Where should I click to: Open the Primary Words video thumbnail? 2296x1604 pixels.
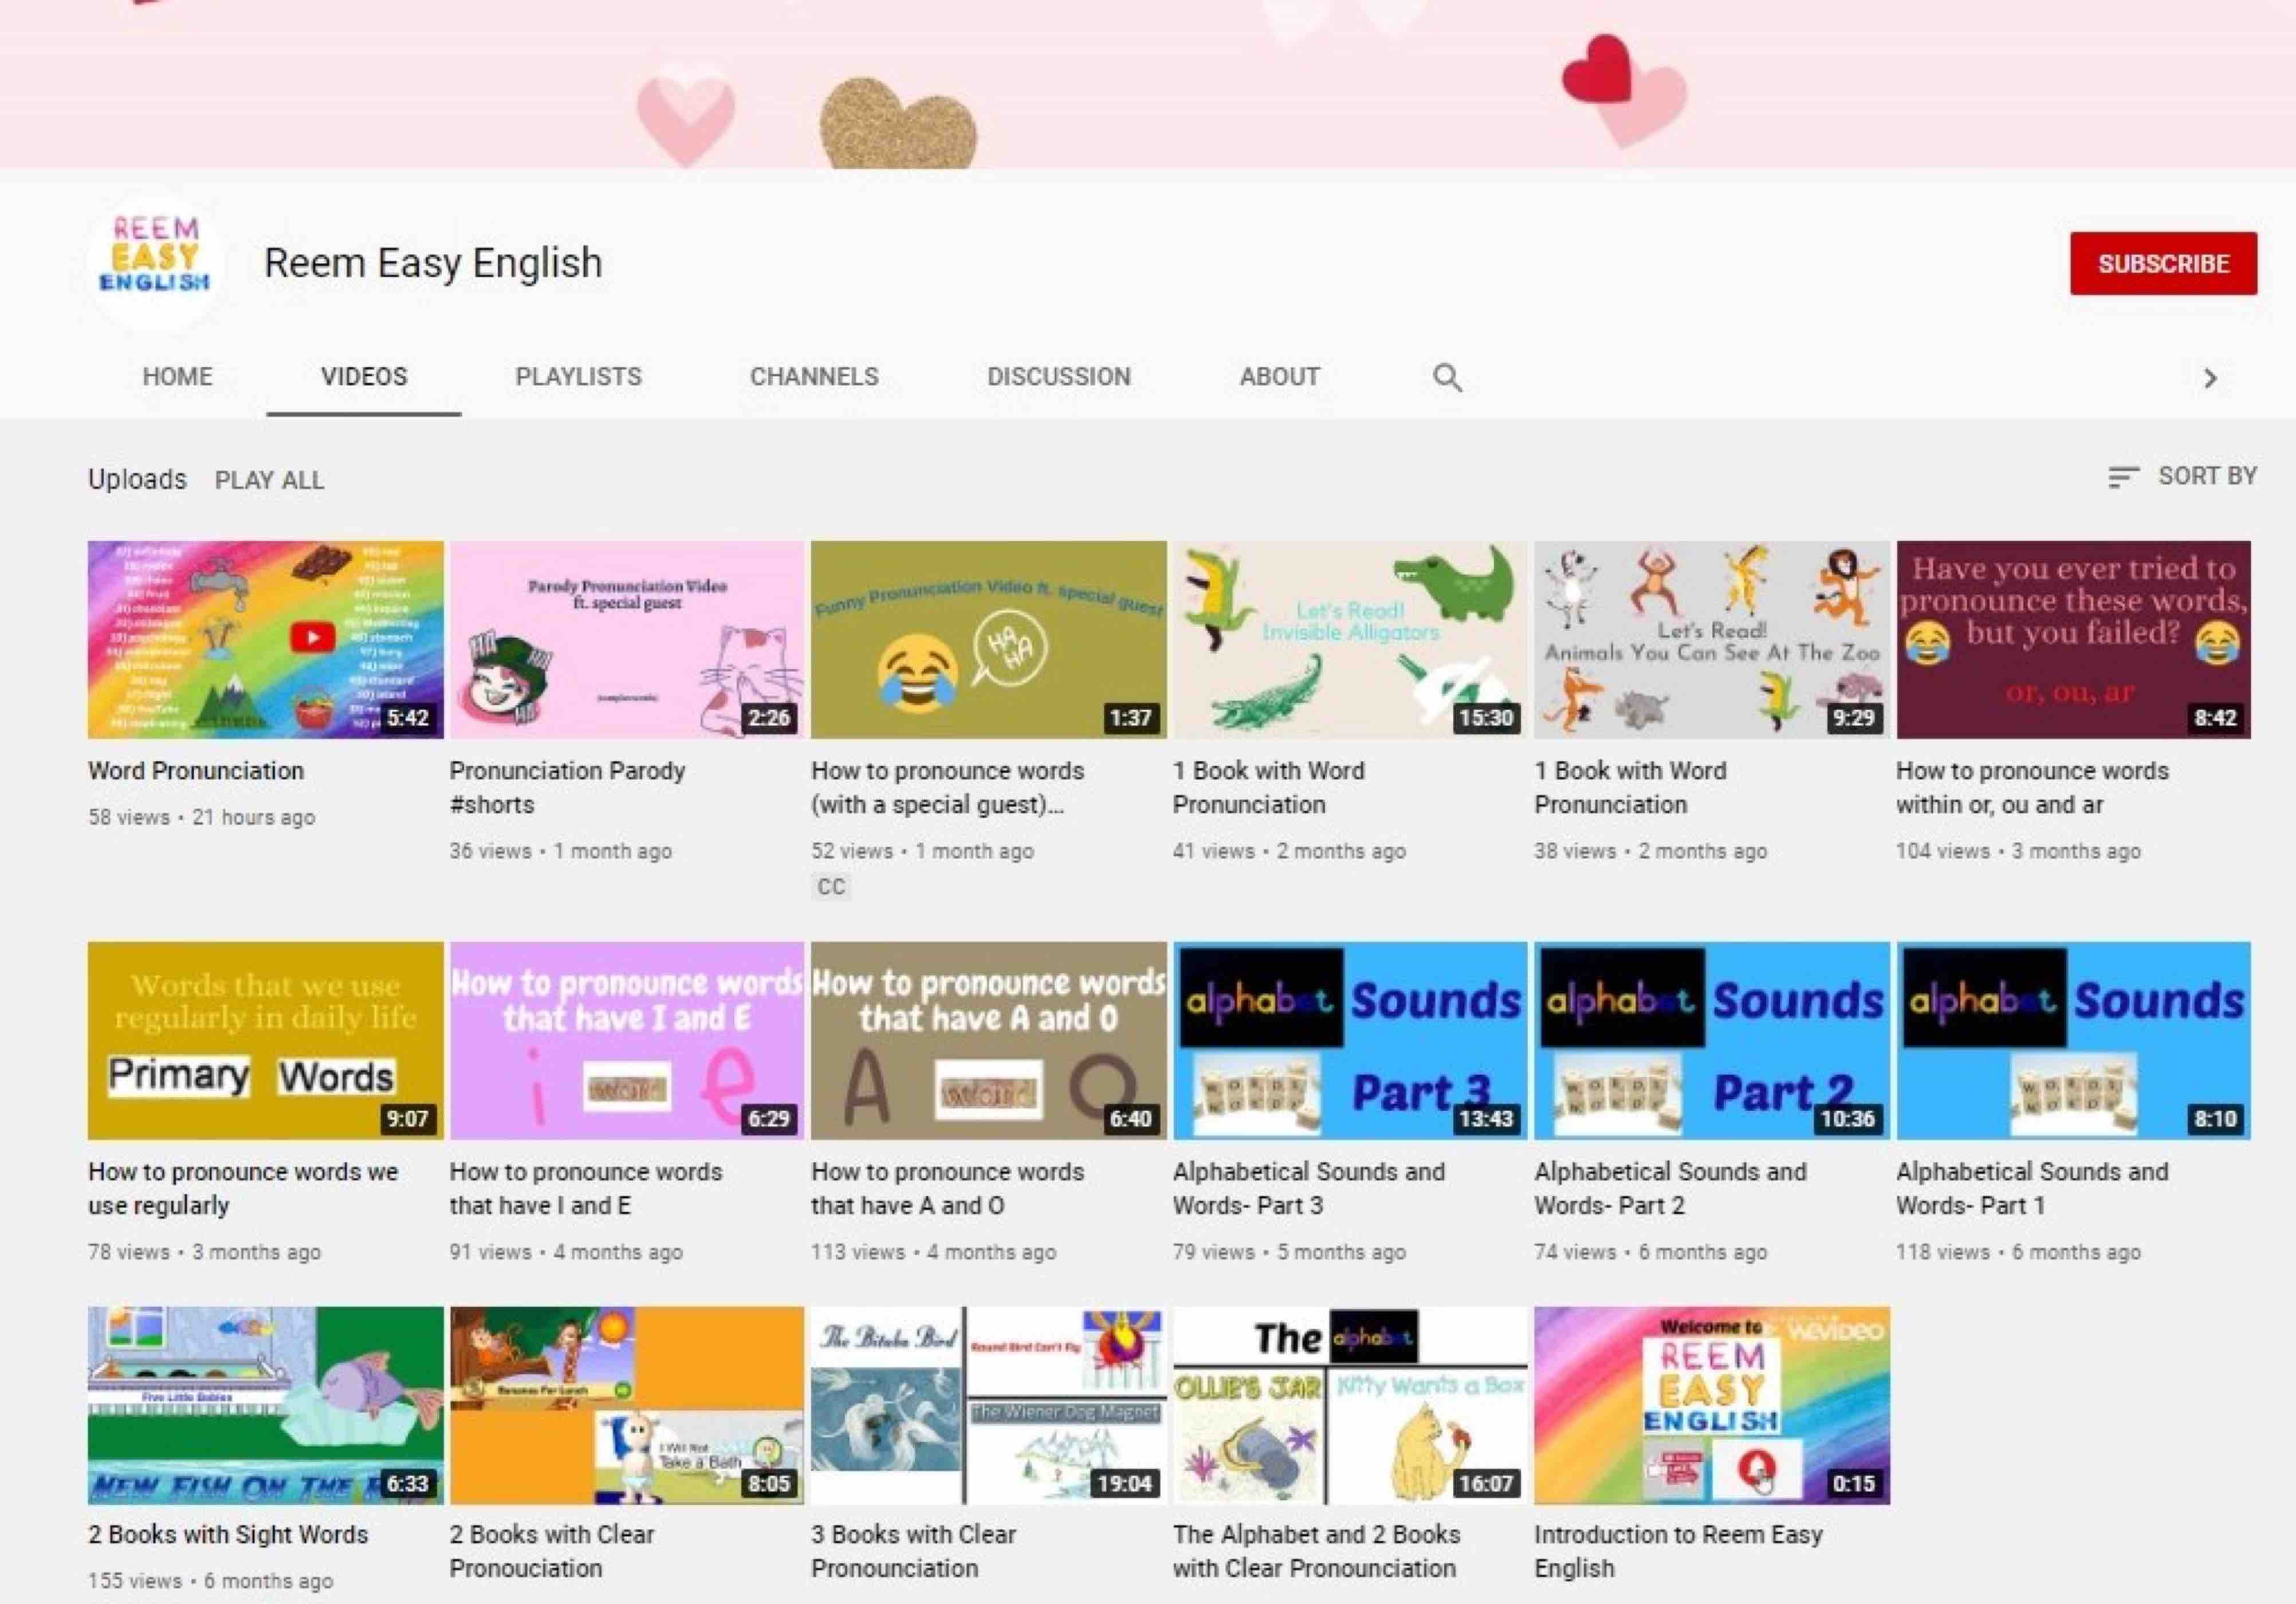point(265,1040)
